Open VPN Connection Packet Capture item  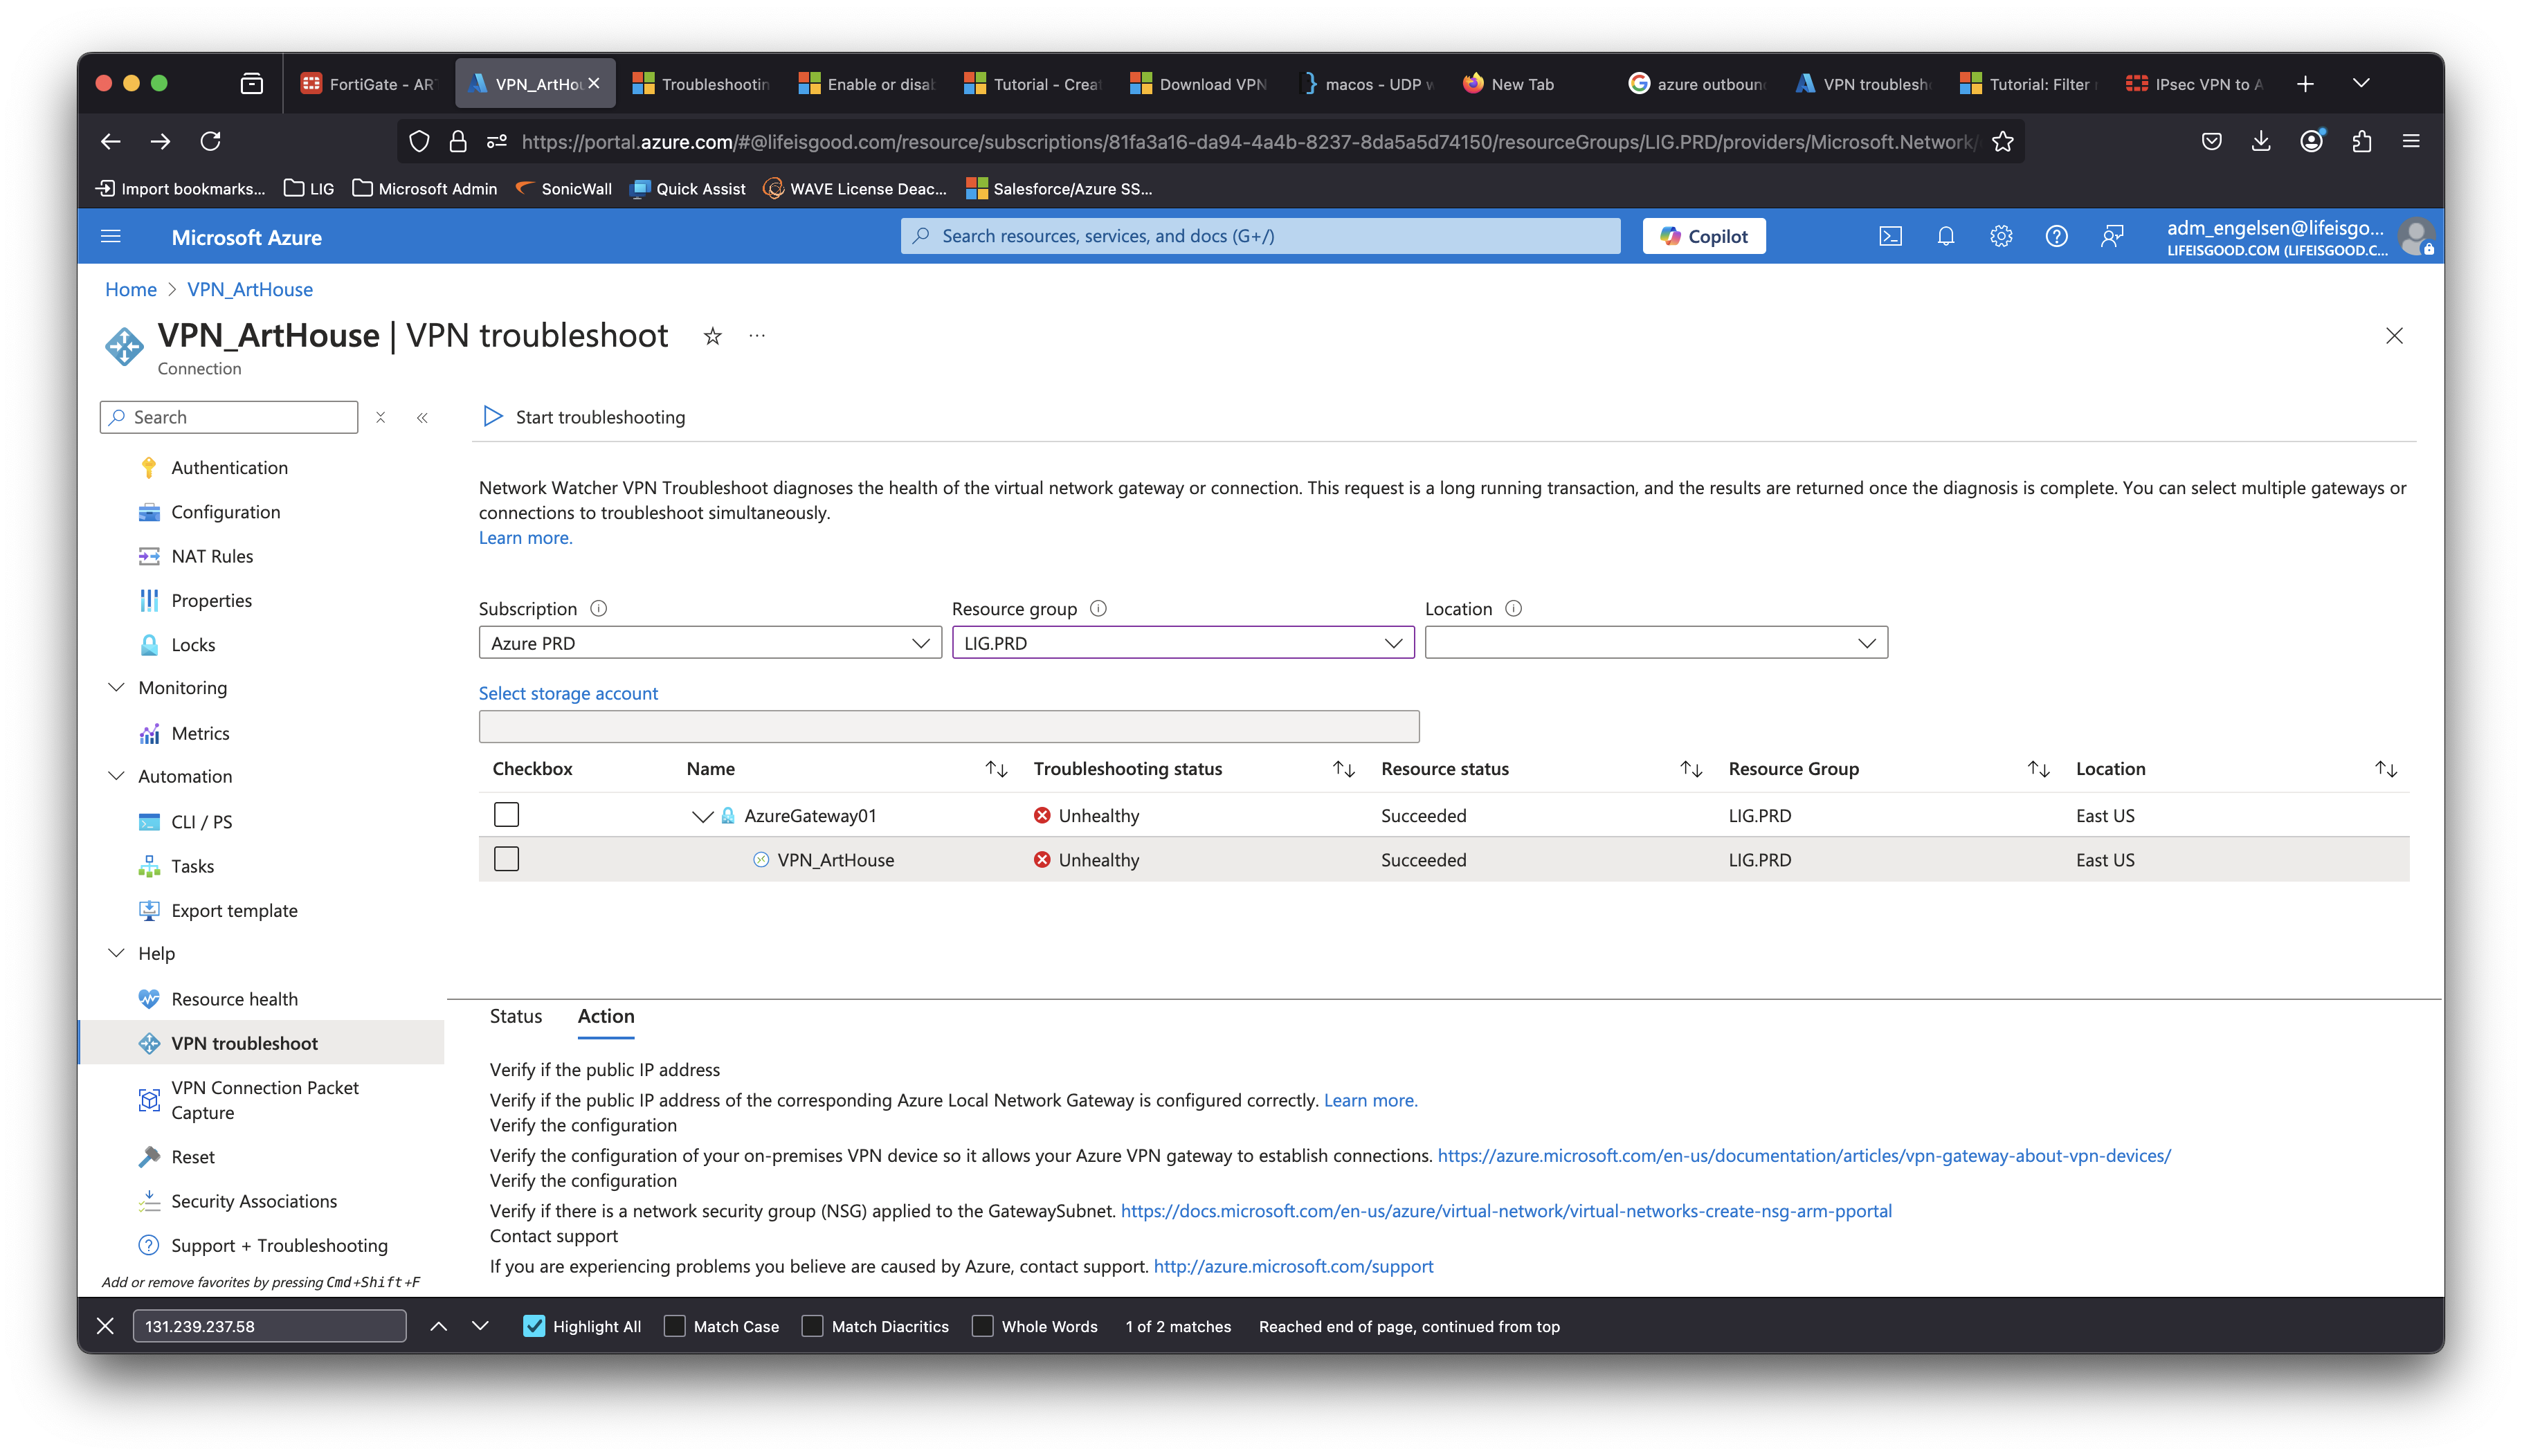tap(264, 1100)
